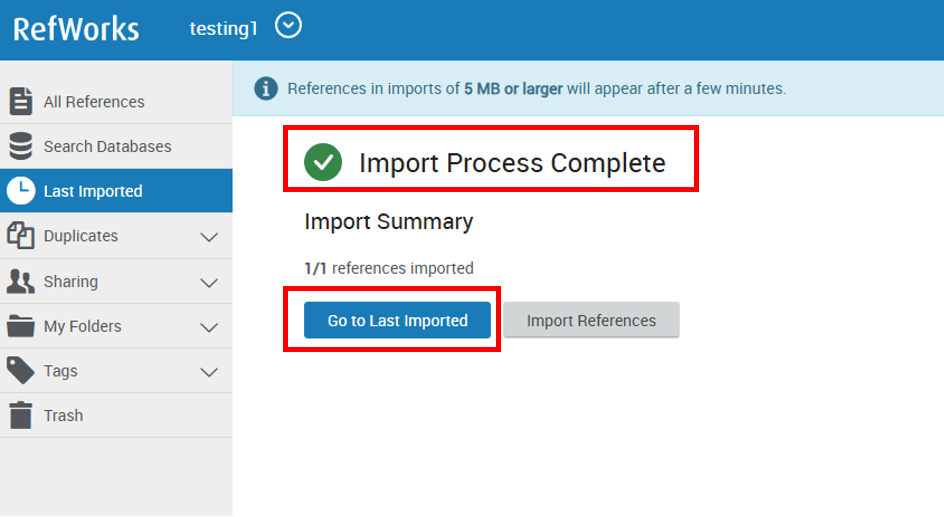Image resolution: width=944 pixels, height=517 pixels.
Task: Open All References in sidebar
Action: point(94,102)
